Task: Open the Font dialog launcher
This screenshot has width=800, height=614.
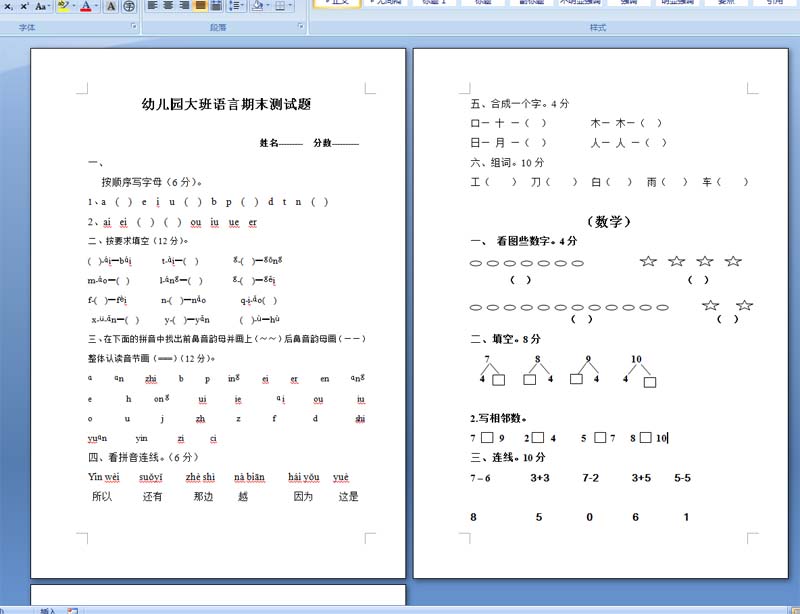Action: [x=134, y=26]
